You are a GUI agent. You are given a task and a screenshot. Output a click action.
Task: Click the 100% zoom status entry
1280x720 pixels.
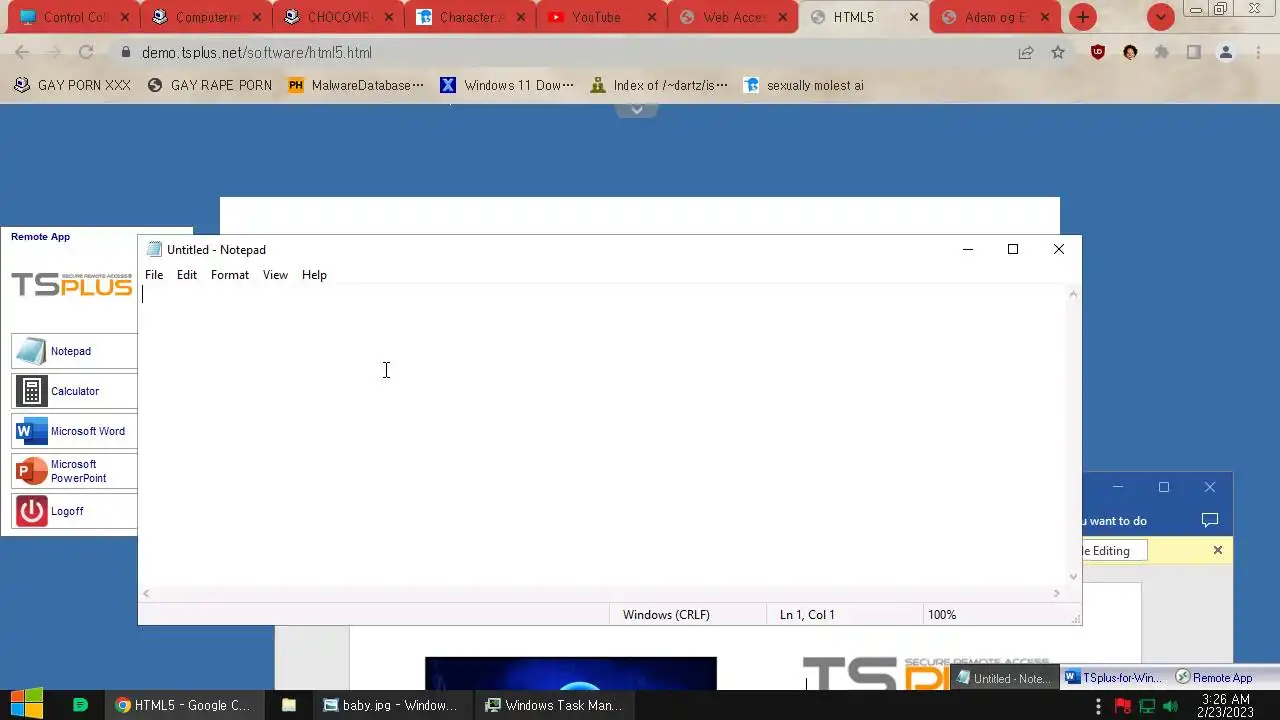942,615
